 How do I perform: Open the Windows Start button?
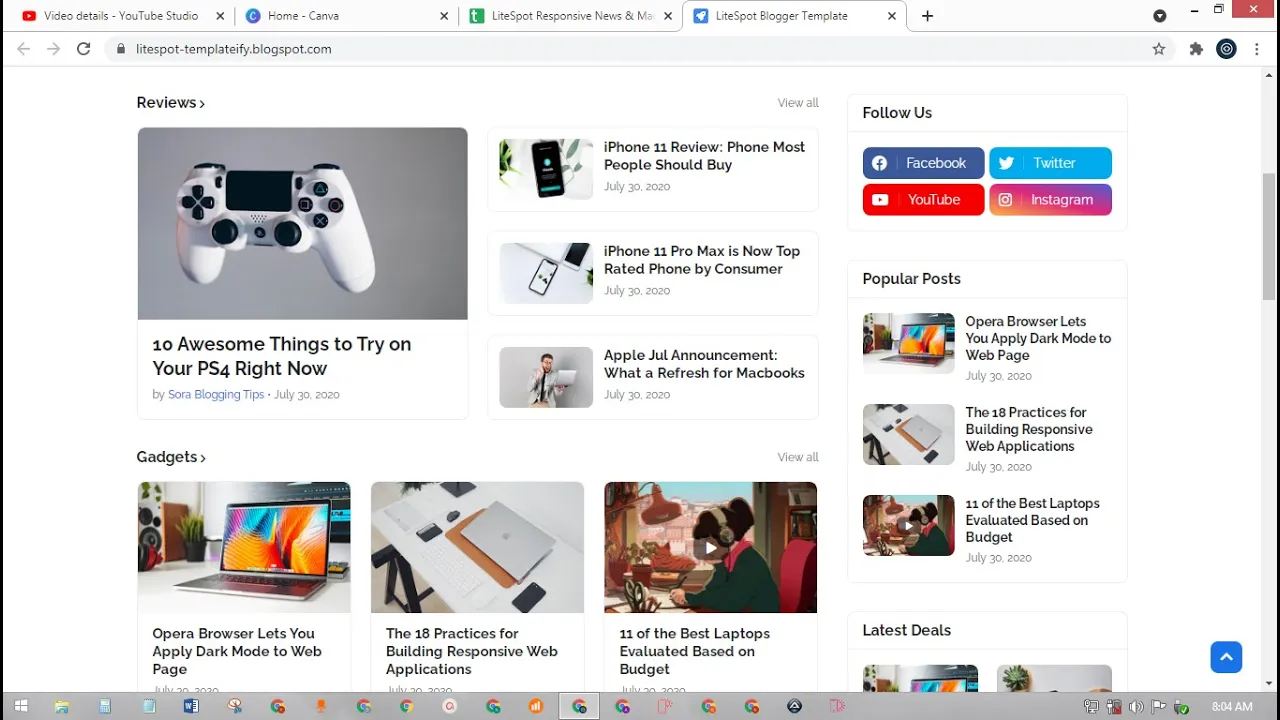click(20, 706)
